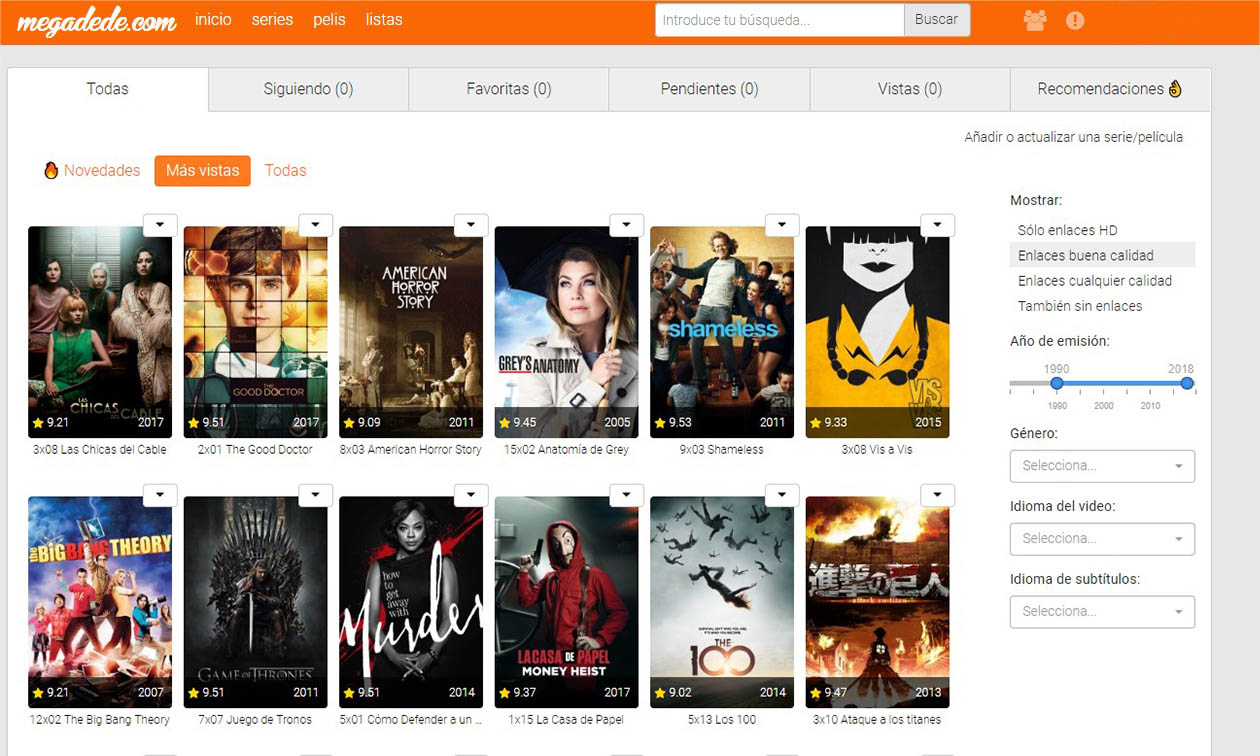Open the dropdown arrow on The Good Doctor
Screen dimensions: 1260x756
(315, 225)
